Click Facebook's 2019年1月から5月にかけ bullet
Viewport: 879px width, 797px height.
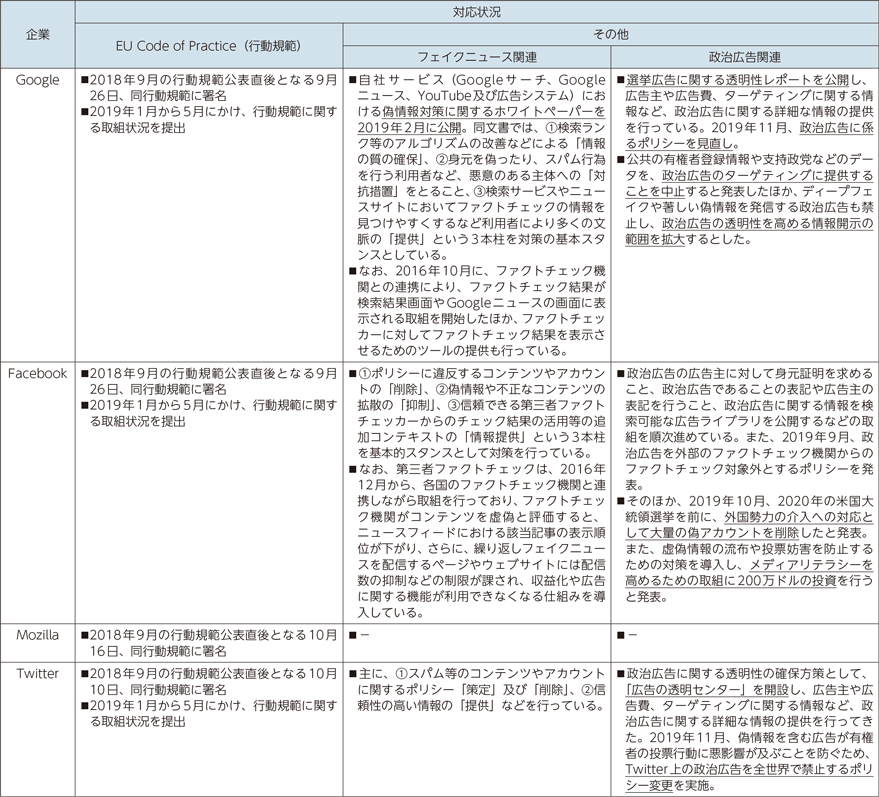[x=209, y=413]
